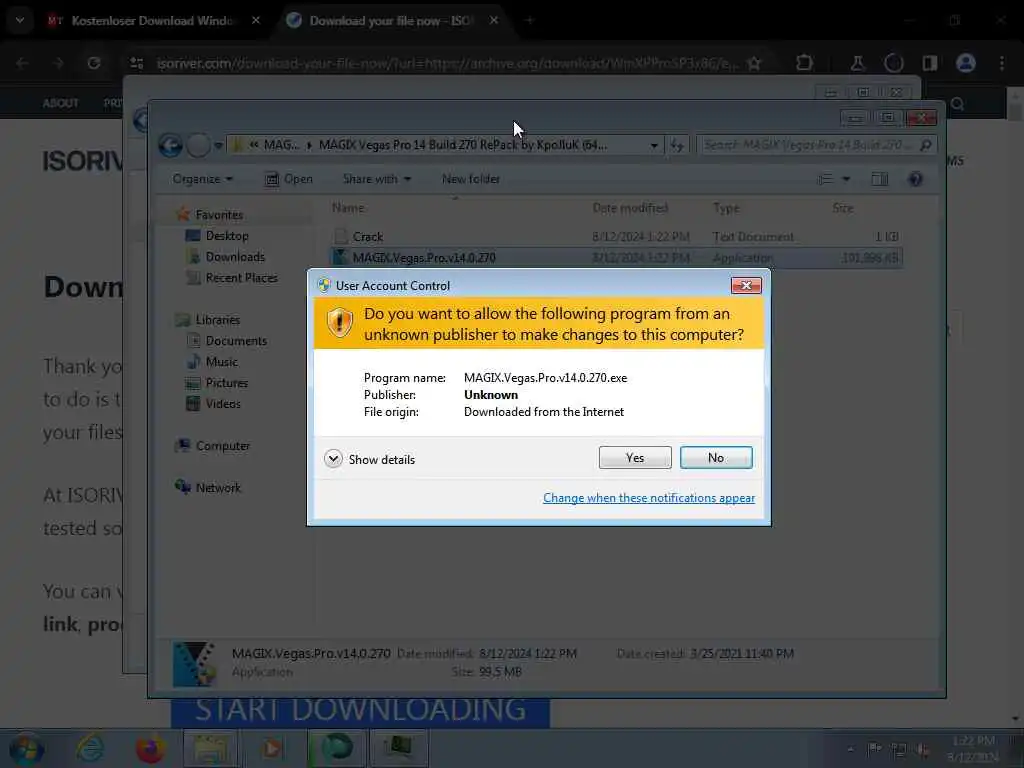The image size is (1024, 768).
Task: Open a new browser tab
Action: tap(530, 20)
